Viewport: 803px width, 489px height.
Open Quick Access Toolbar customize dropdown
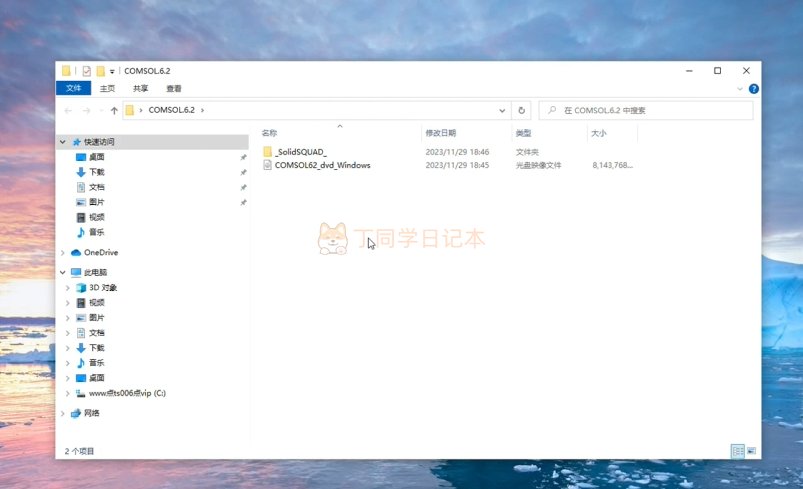point(112,71)
